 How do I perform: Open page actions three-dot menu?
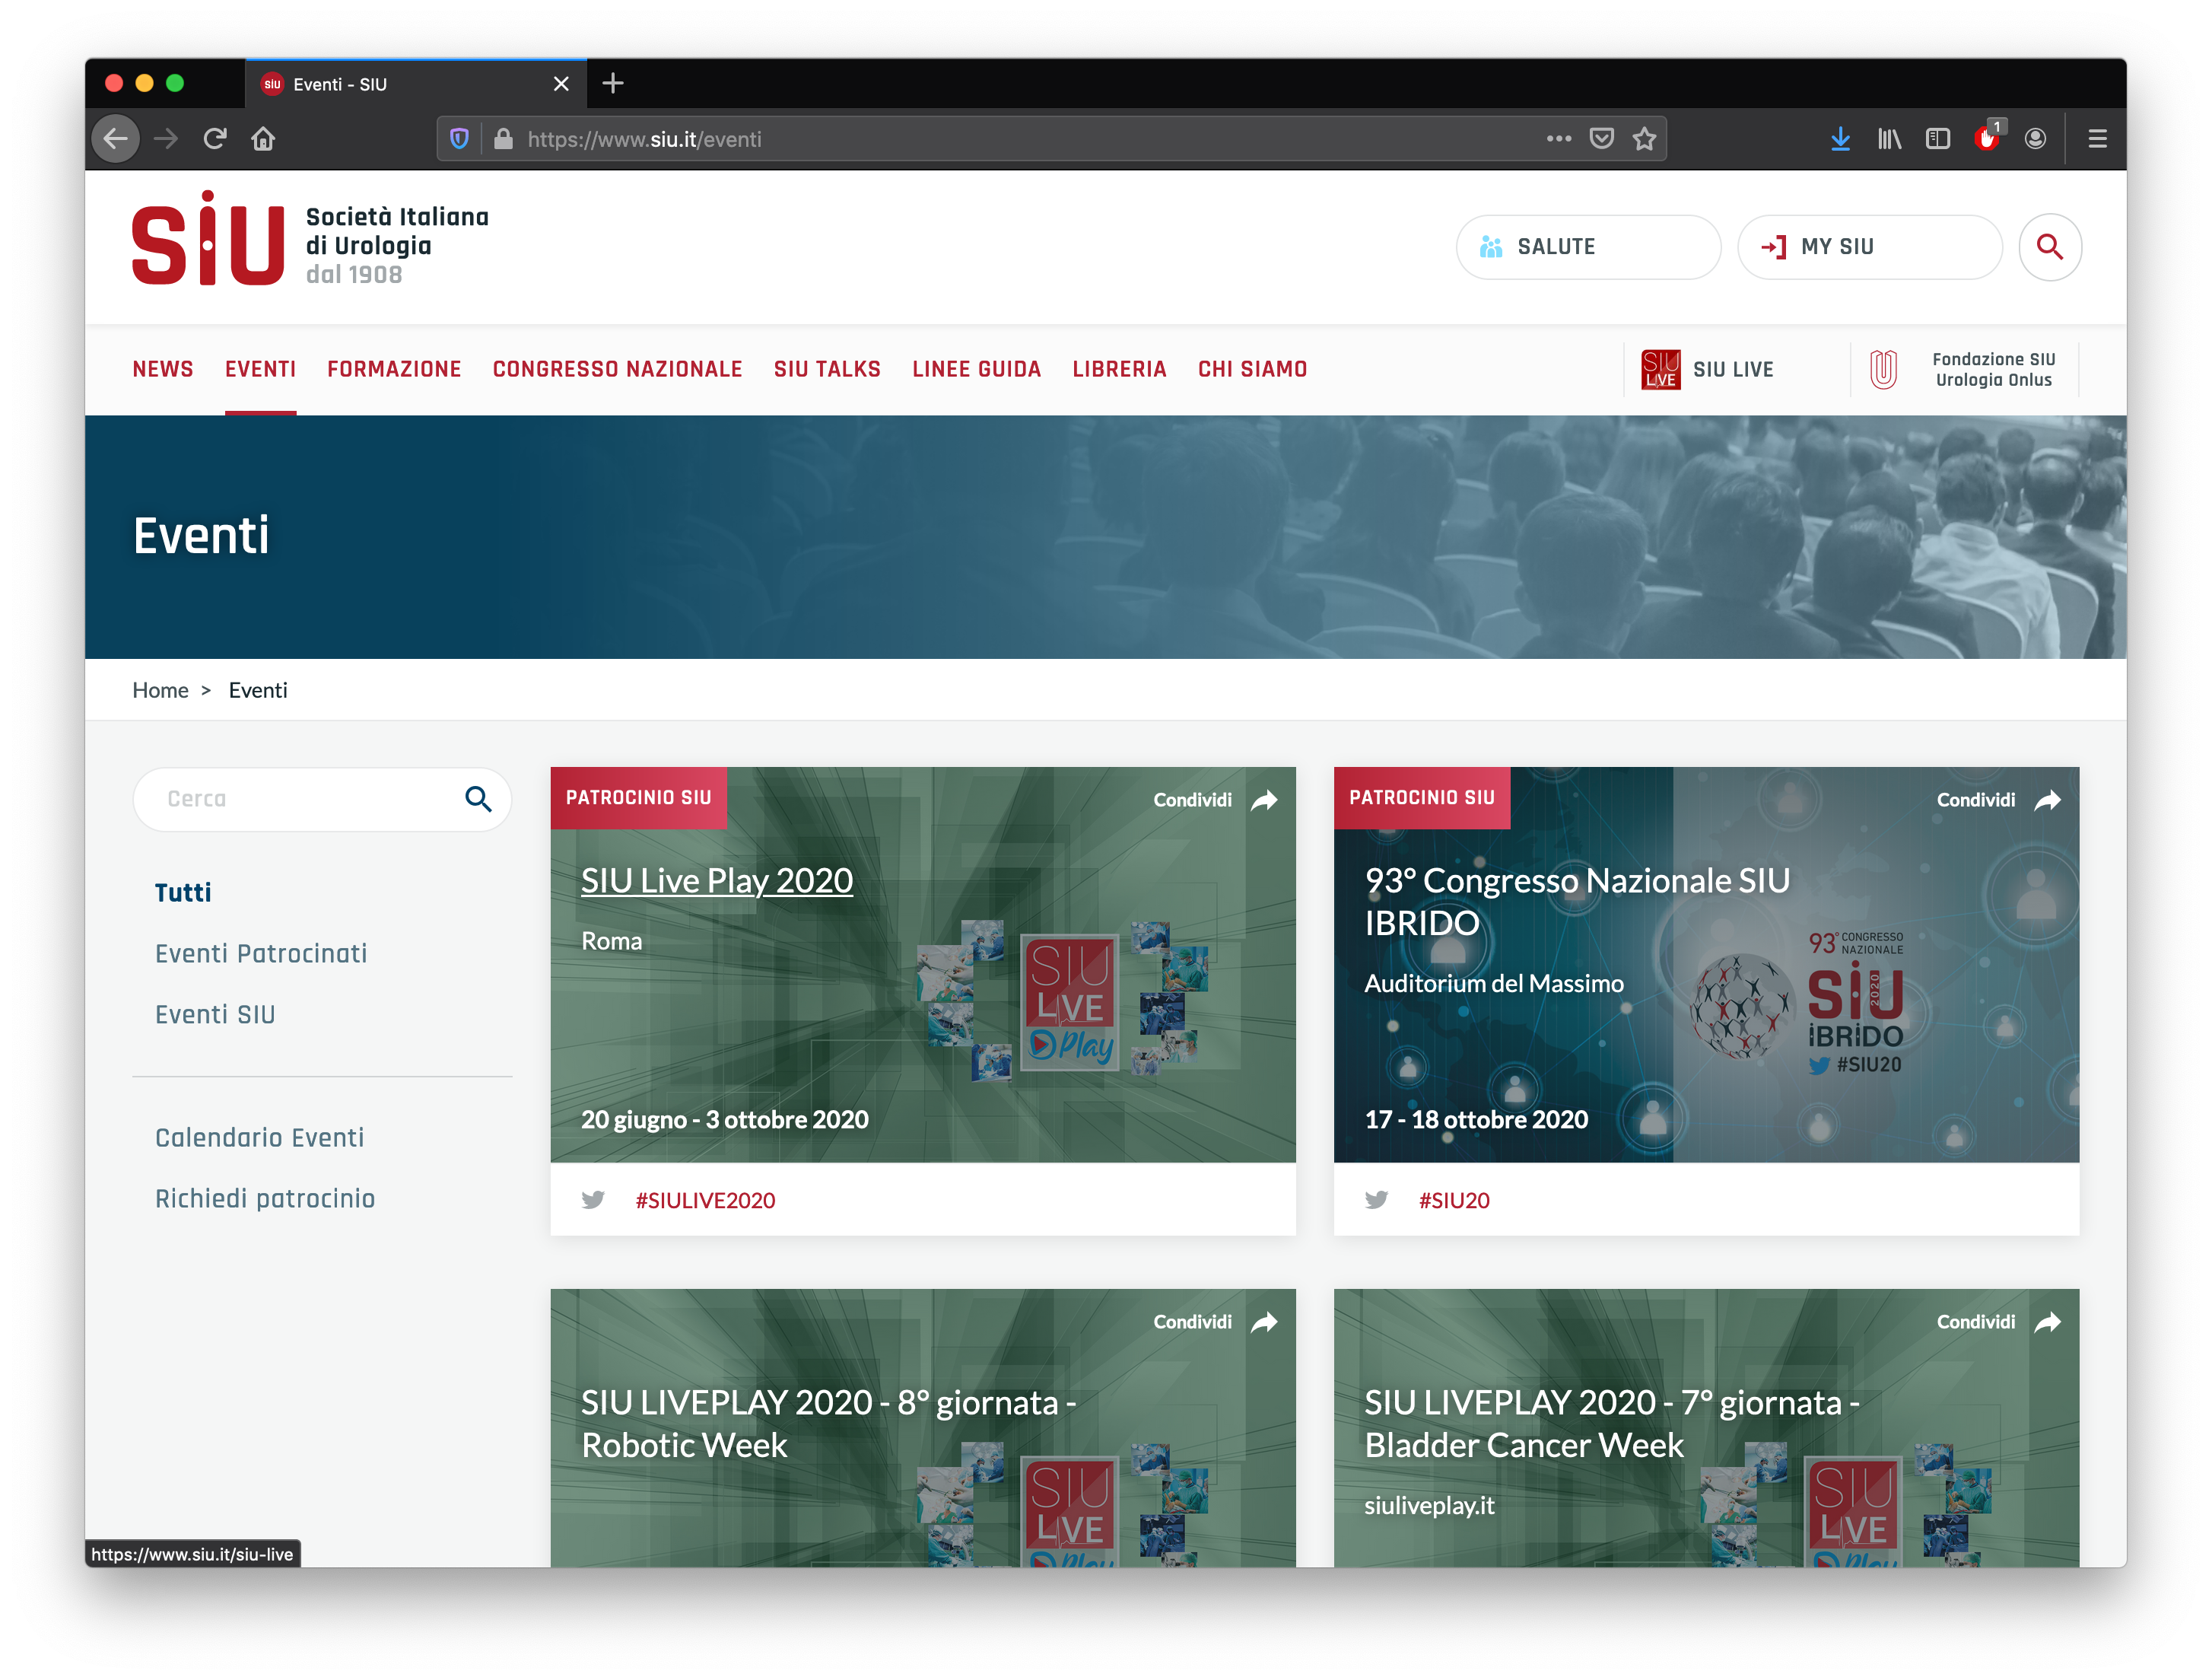pyautogui.click(x=1559, y=139)
